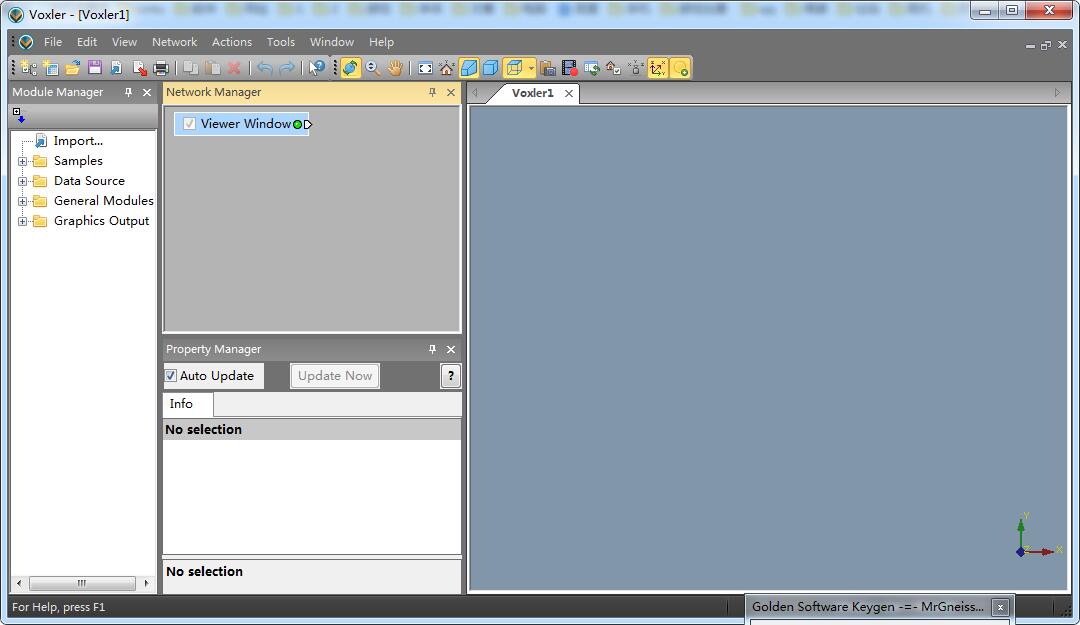This screenshot has height=625, width=1080.
Task: Click the Update Now button
Action: click(x=335, y=376)
